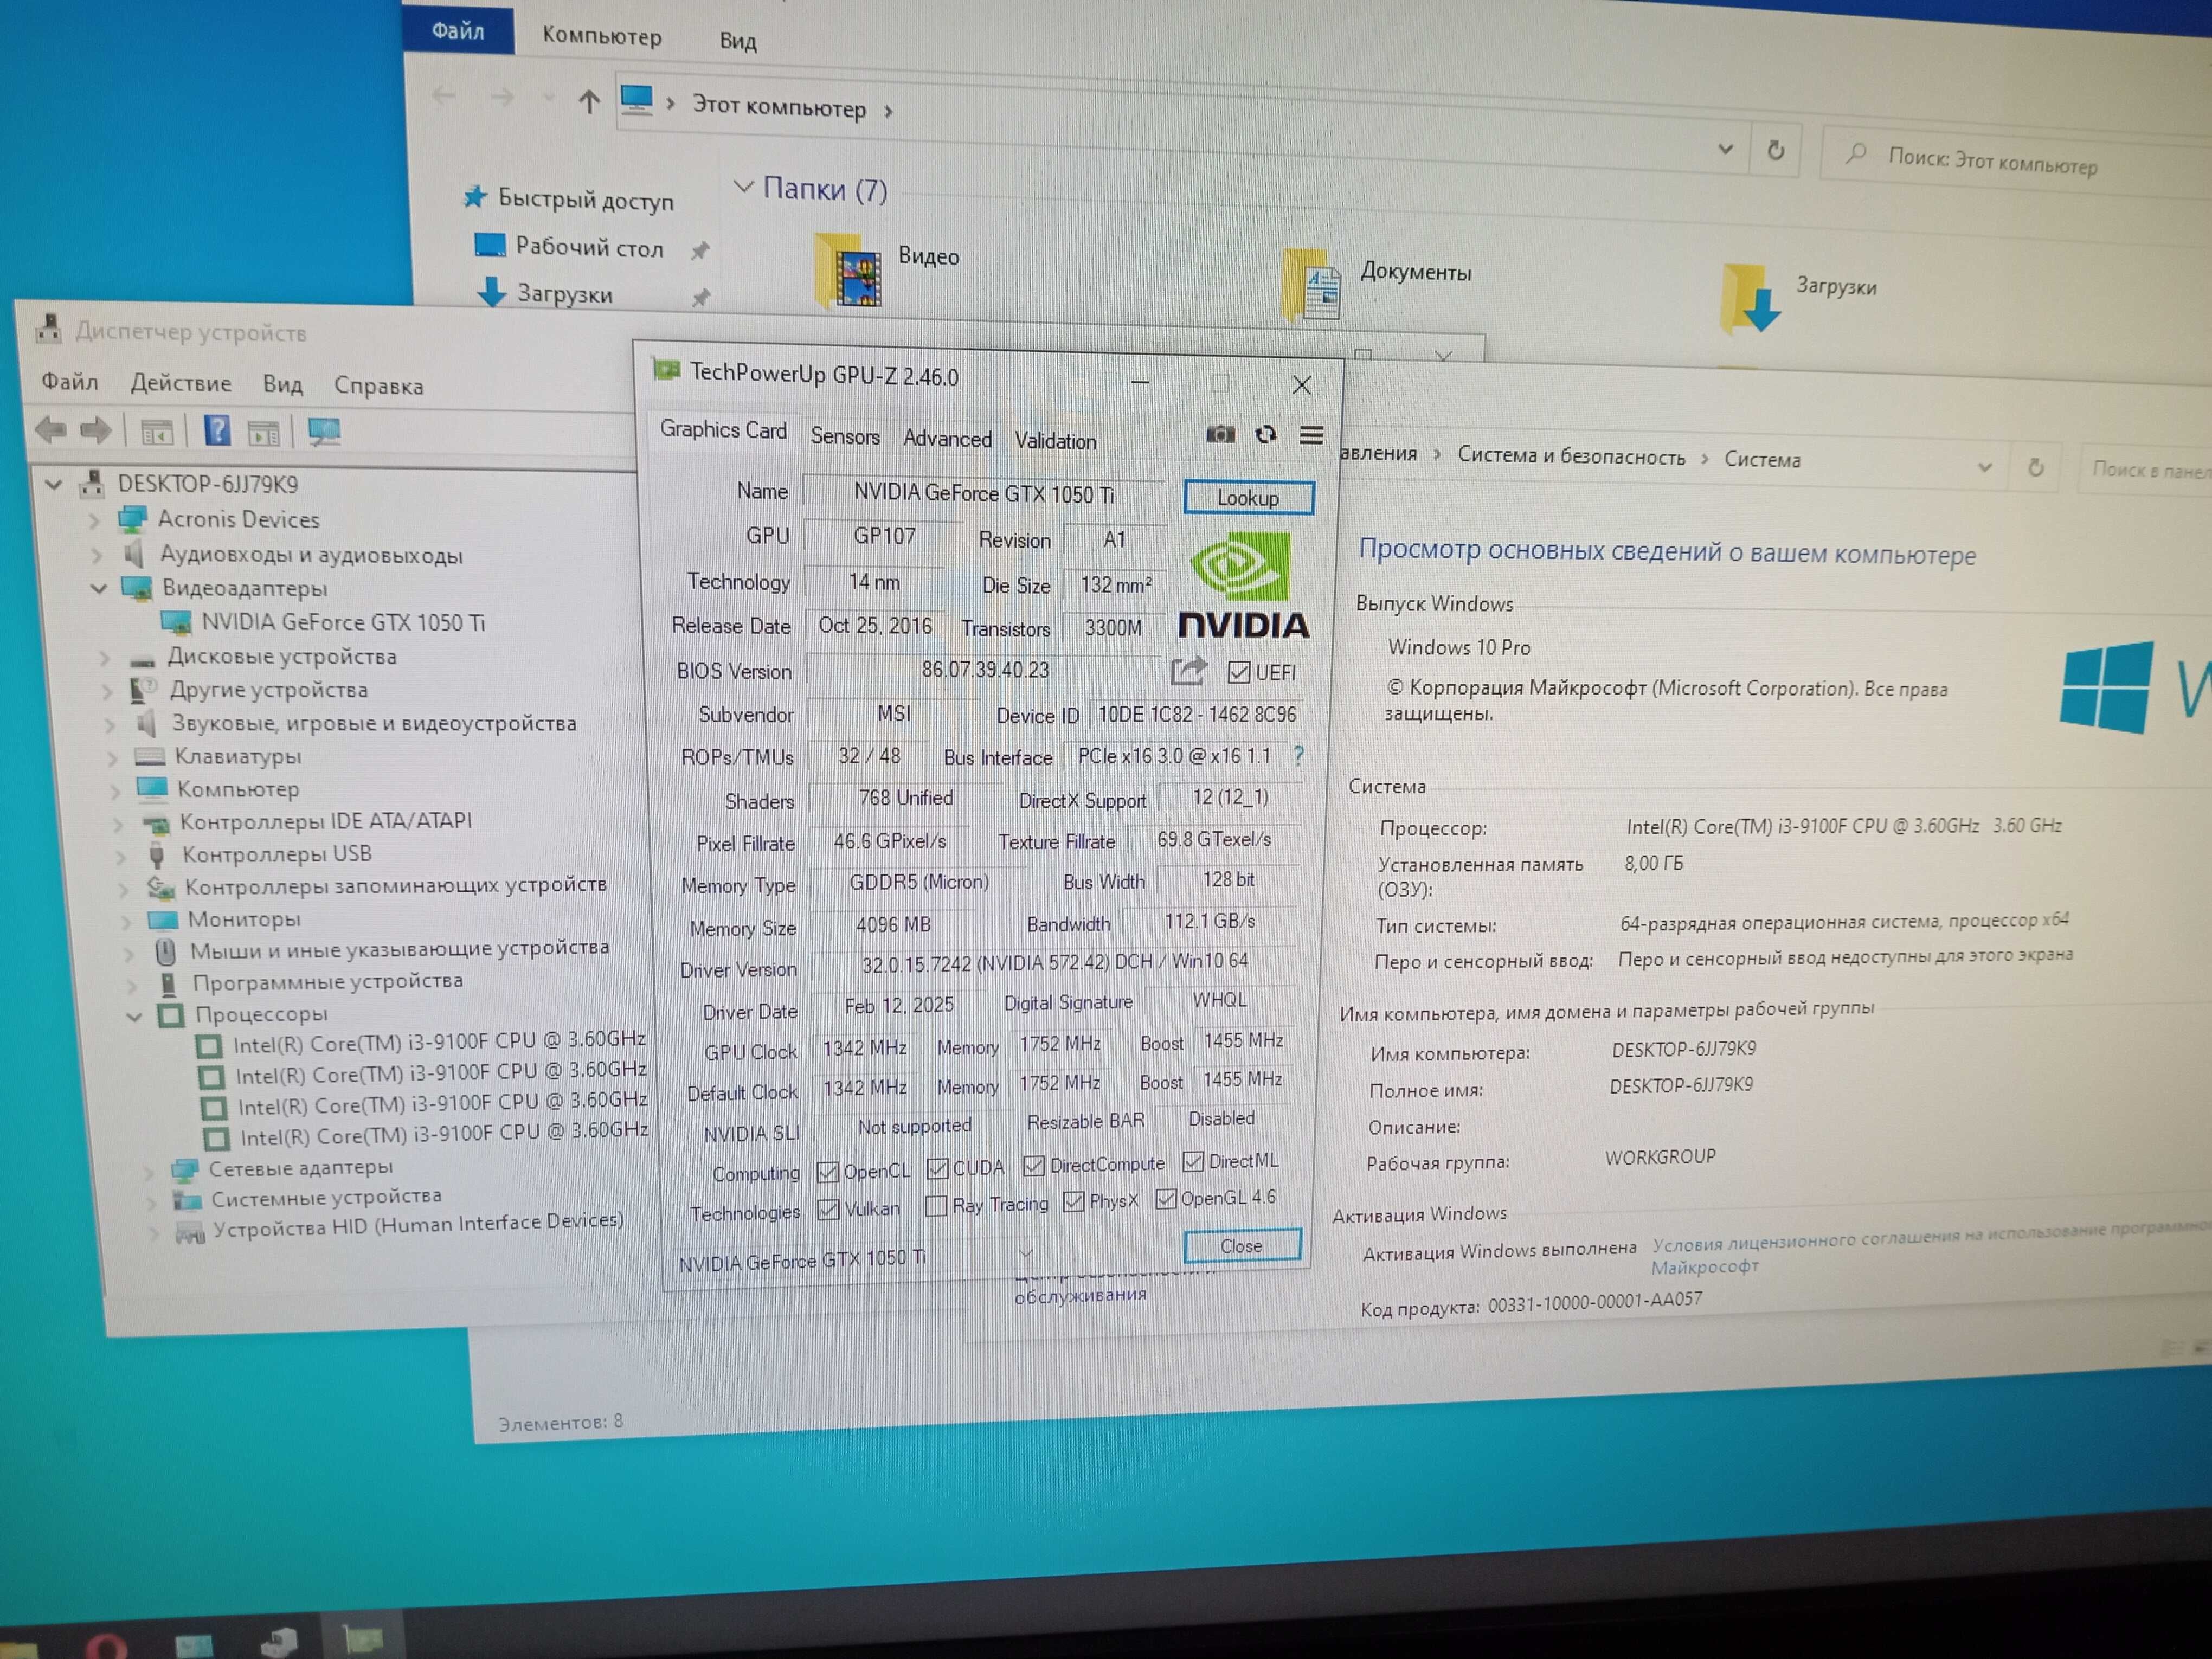Collapse the Видеоадаптеры tree node

(98, 588)
